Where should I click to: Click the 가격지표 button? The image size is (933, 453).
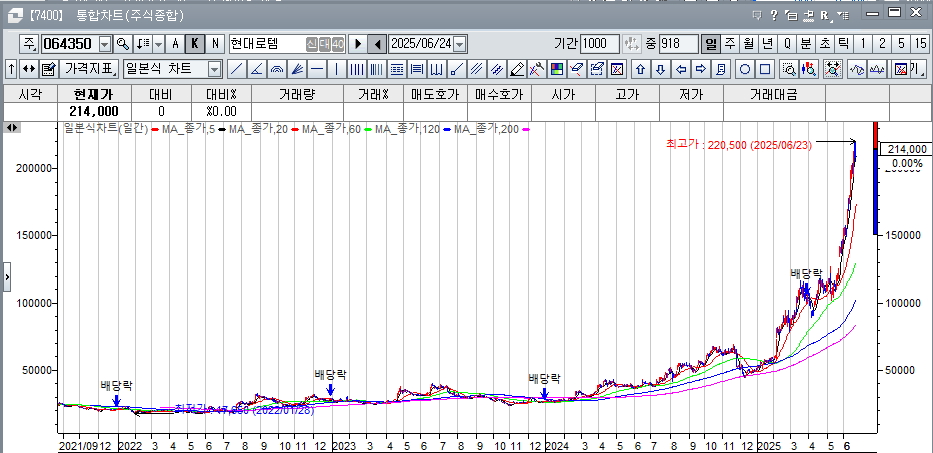(x=88, y=69)
